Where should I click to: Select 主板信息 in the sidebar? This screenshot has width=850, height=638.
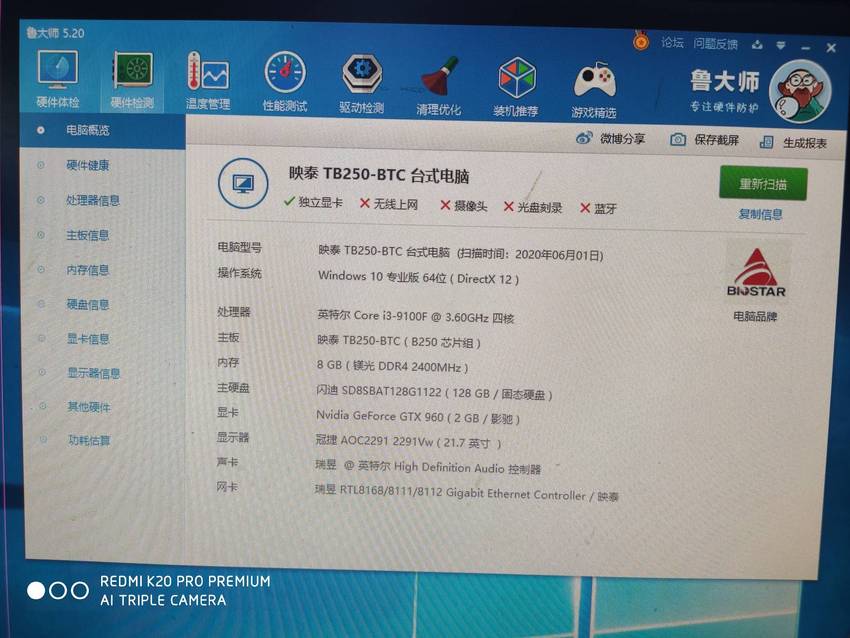[x=88, y=235]
